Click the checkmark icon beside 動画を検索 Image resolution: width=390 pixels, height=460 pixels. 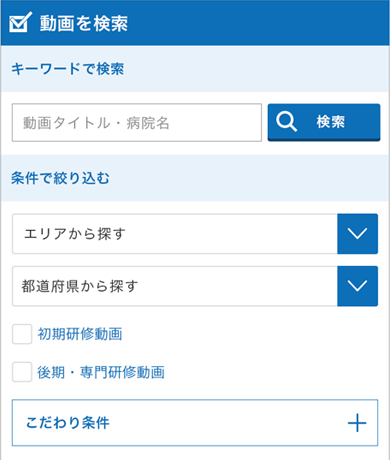click(21, 22)
